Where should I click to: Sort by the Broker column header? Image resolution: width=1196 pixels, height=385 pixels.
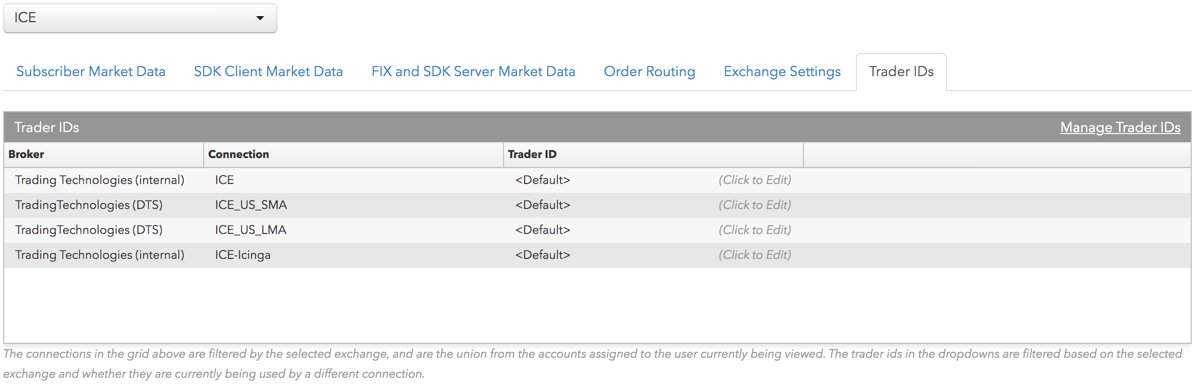104,154
